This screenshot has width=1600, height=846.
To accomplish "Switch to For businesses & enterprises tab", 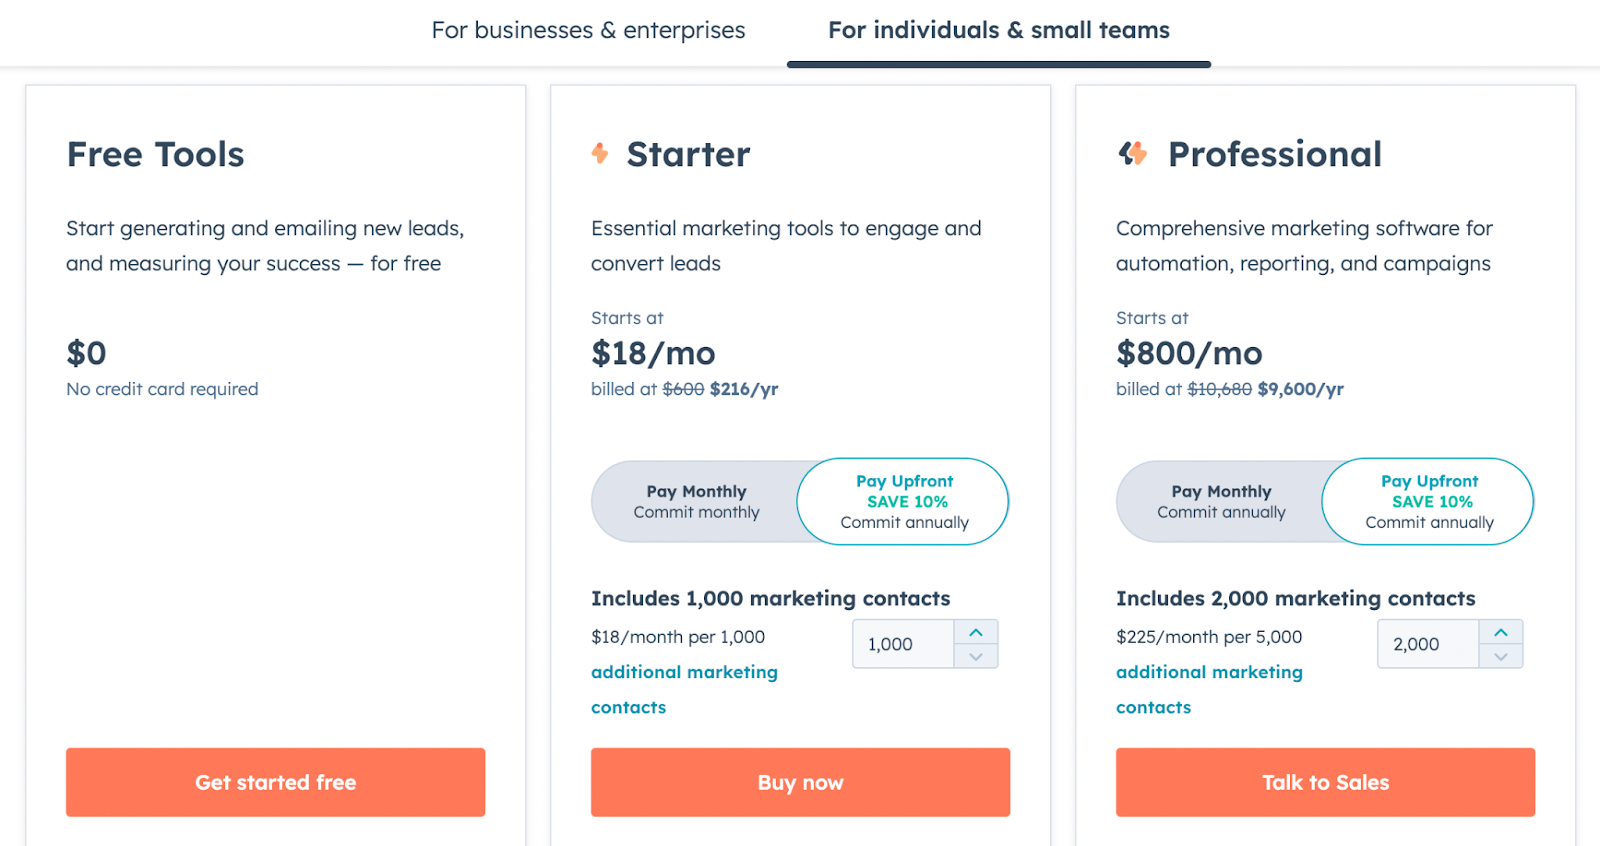I will 588,30.
